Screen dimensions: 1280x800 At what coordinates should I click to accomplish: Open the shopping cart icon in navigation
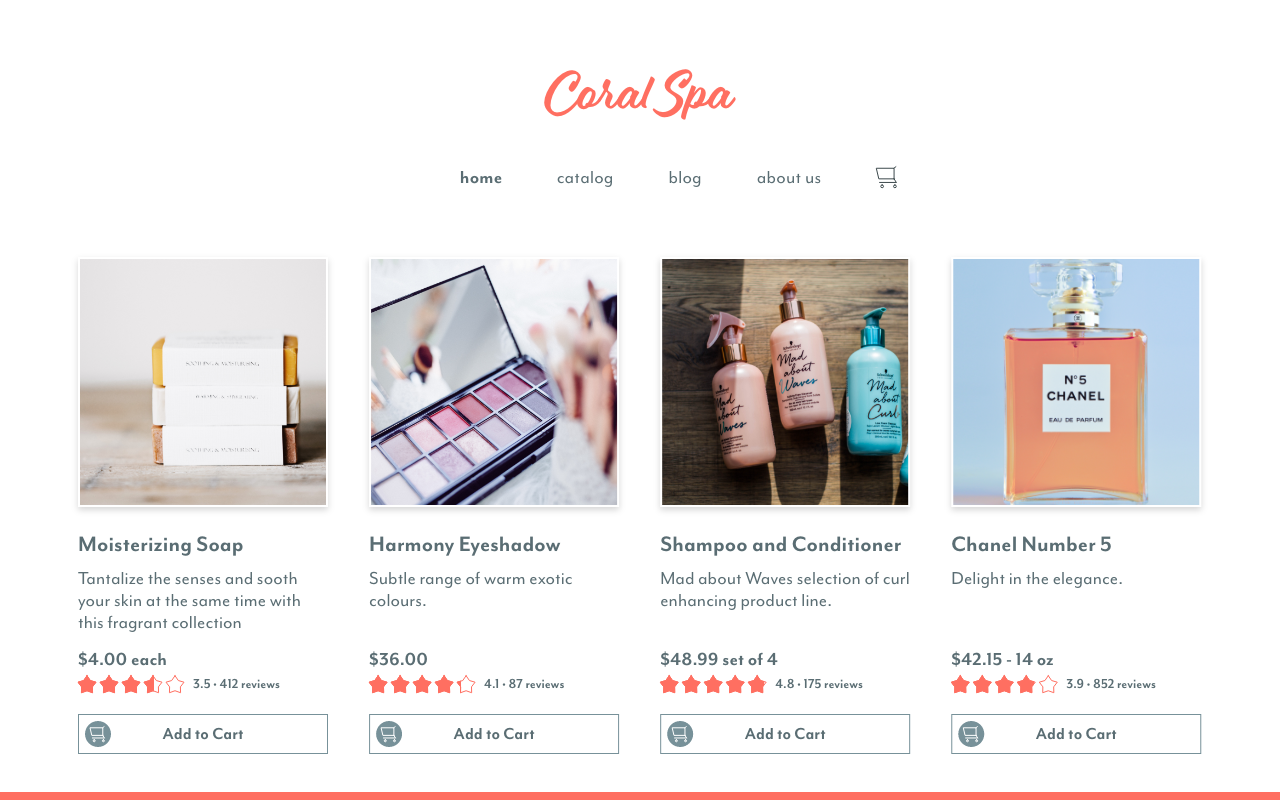[886, 177]
